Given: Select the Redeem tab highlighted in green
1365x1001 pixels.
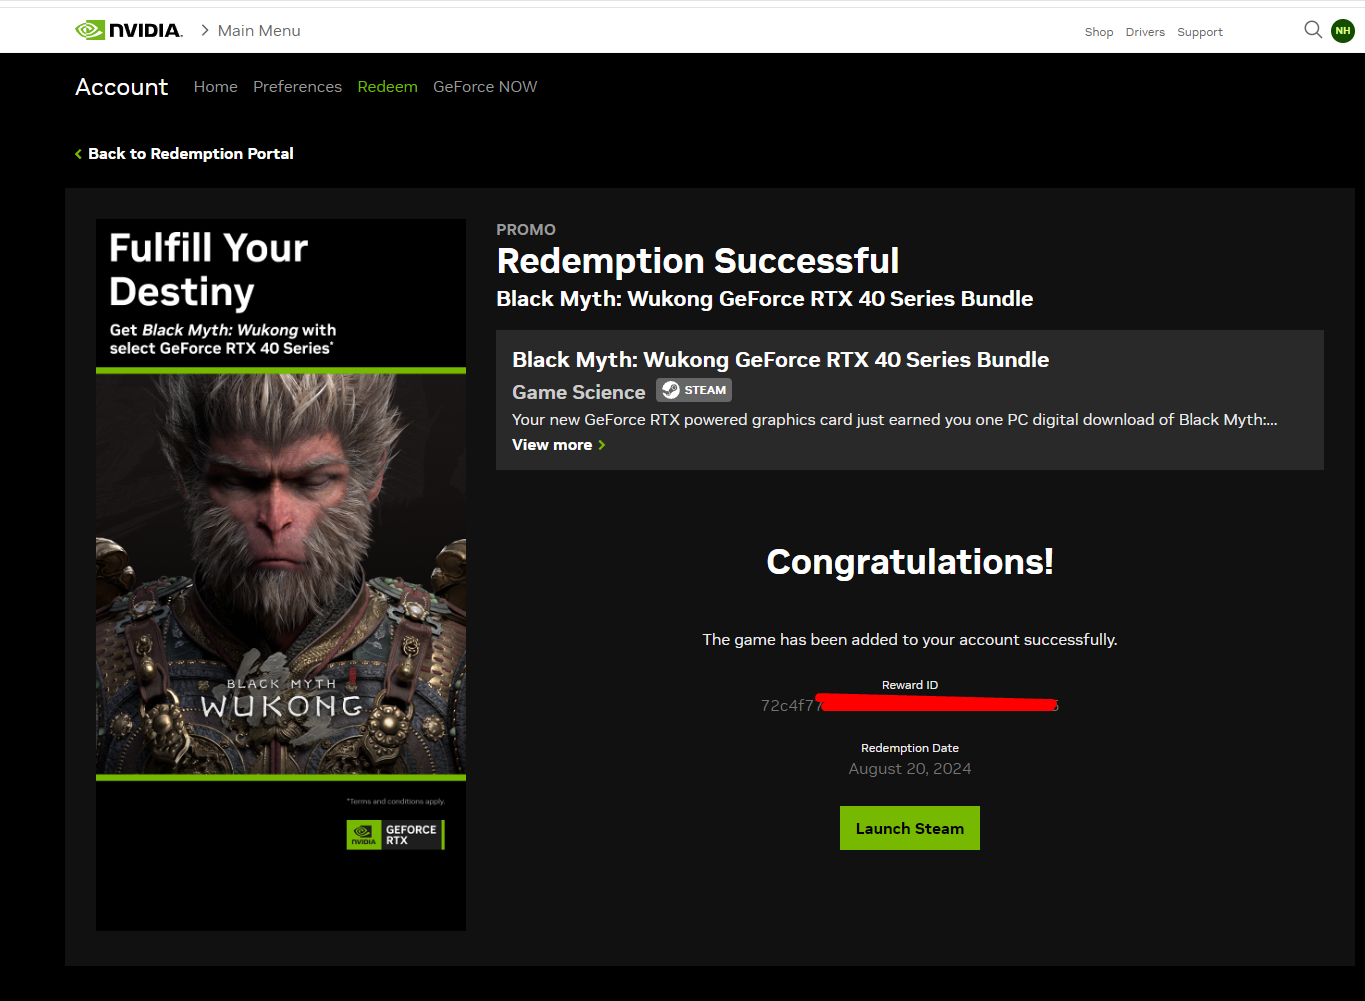Looking at the screenshot, I should click(387, 87).
